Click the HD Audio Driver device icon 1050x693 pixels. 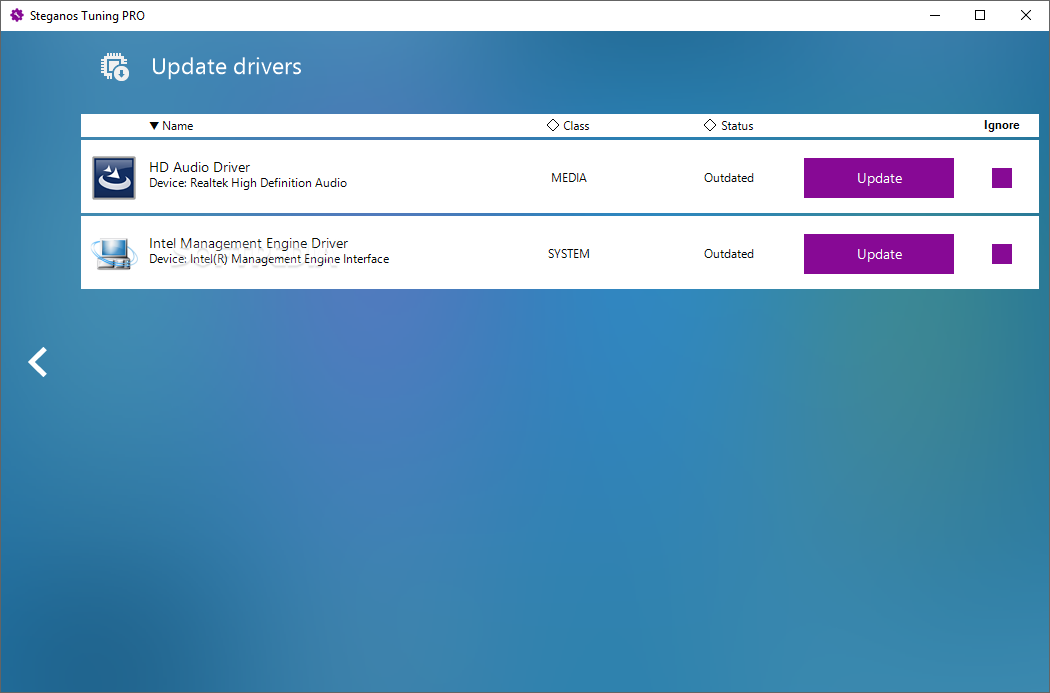coord(114,177)
